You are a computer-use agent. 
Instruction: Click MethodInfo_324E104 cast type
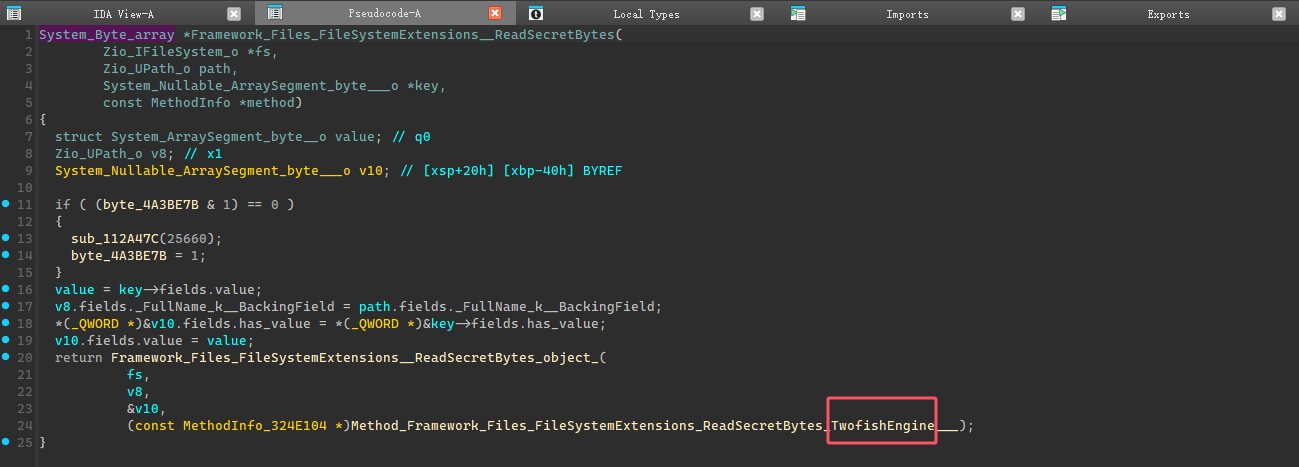pyautogui.click(x=255, y=426)
